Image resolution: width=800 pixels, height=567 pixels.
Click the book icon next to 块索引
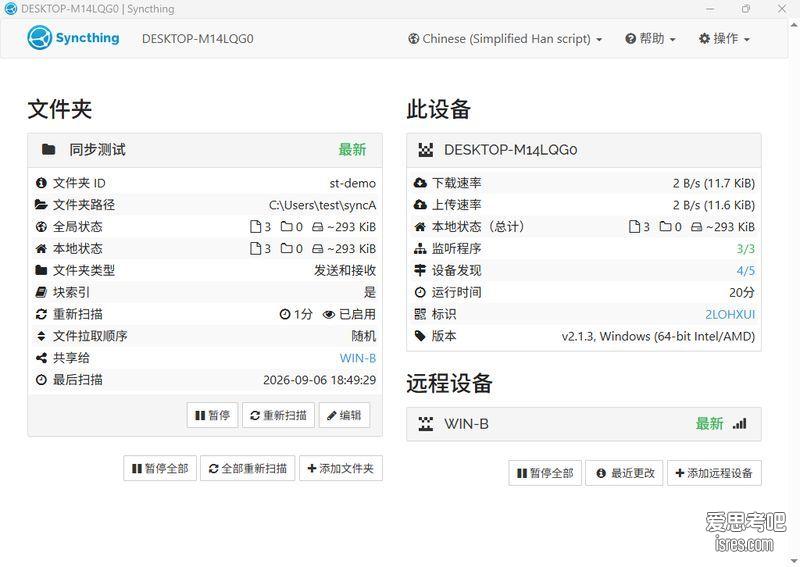[x=41, y=292]
